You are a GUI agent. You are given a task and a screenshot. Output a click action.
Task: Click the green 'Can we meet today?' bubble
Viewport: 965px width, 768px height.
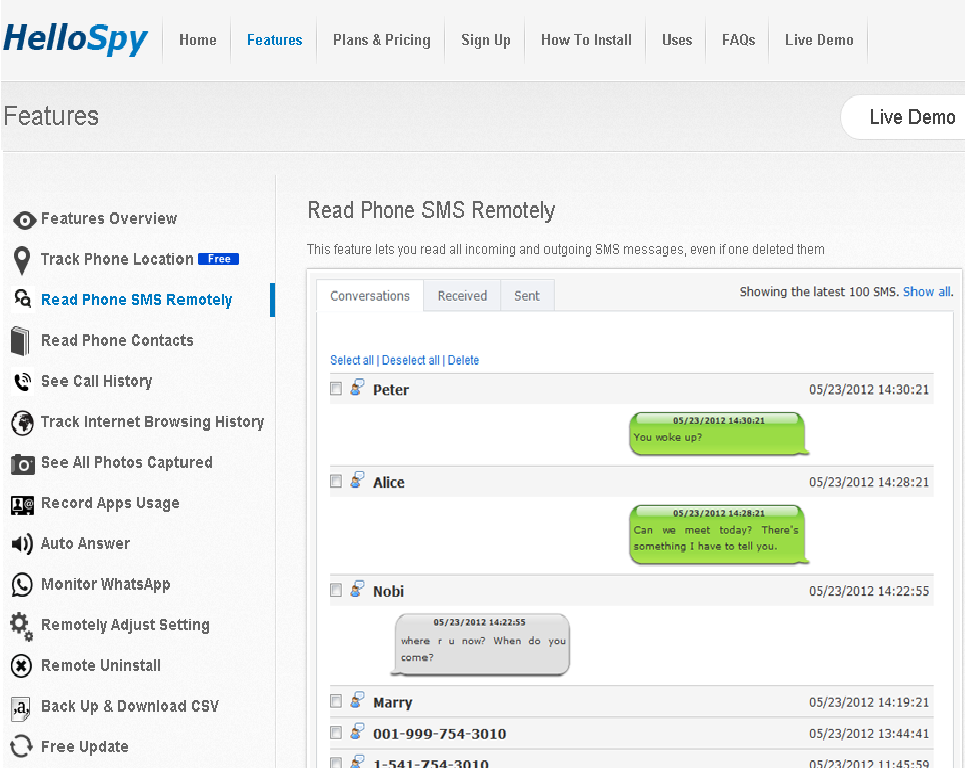click(718, 534)
